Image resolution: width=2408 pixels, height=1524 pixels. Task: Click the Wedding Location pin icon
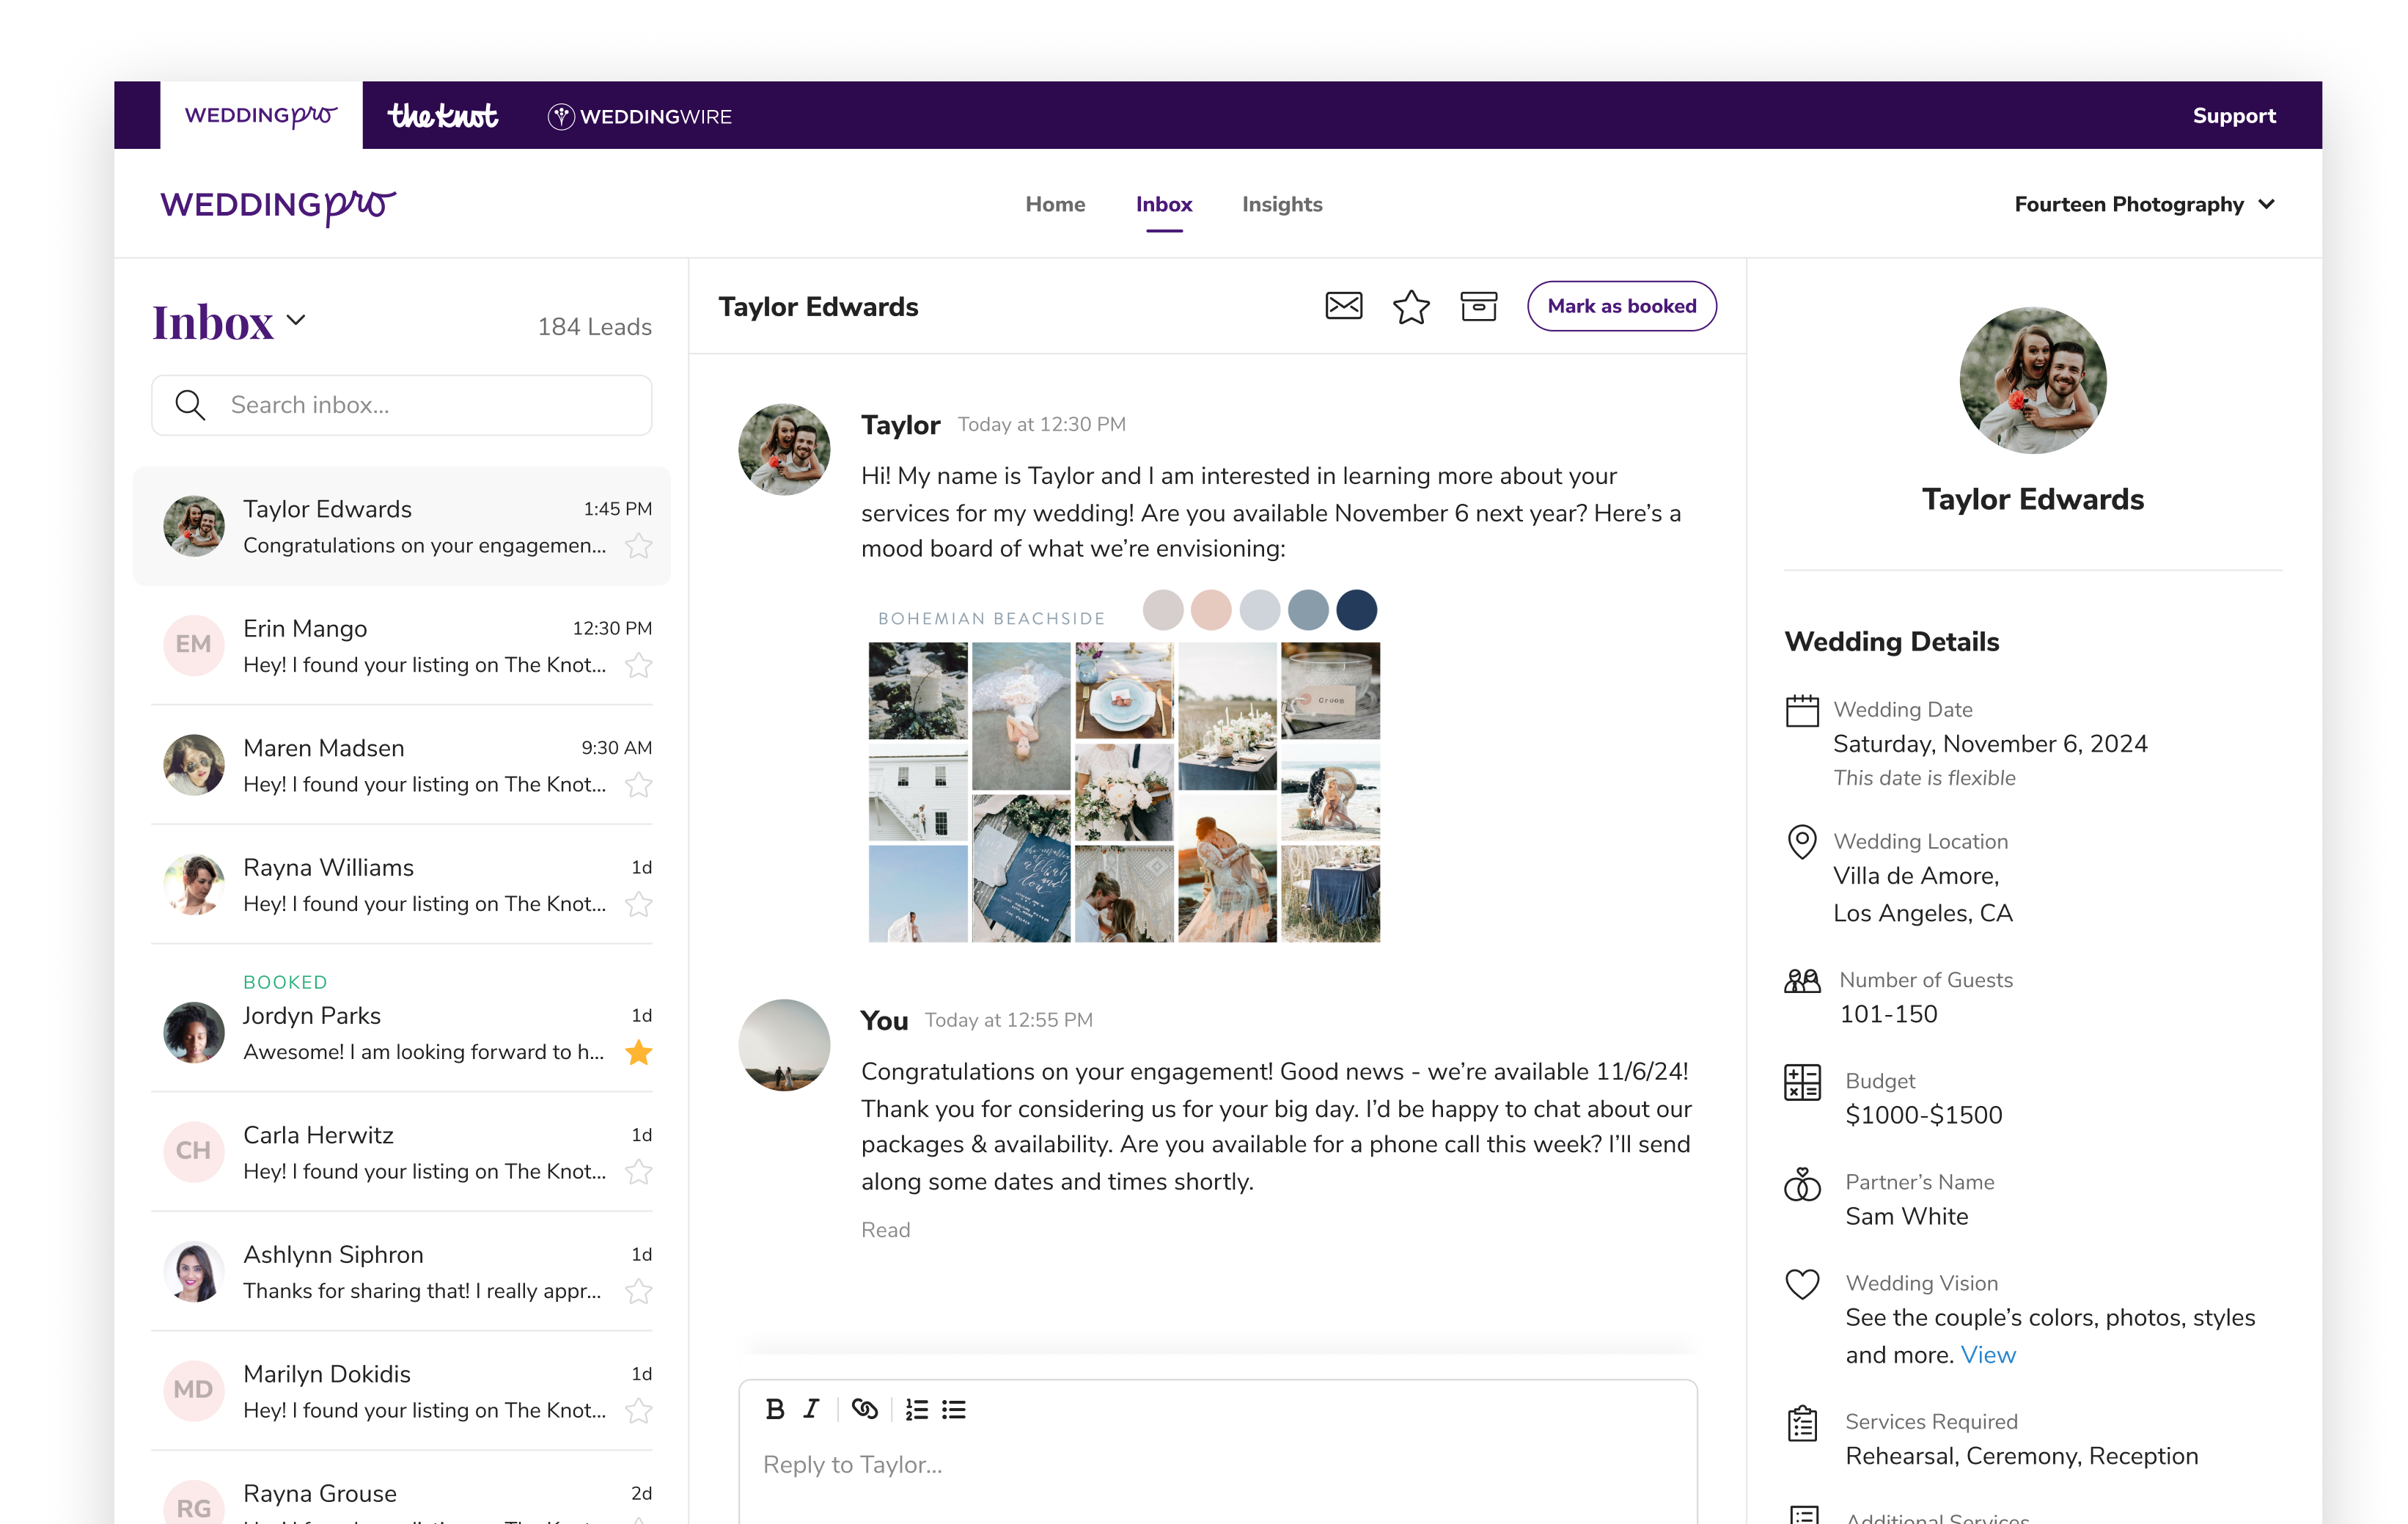(x=1802, y=842)
